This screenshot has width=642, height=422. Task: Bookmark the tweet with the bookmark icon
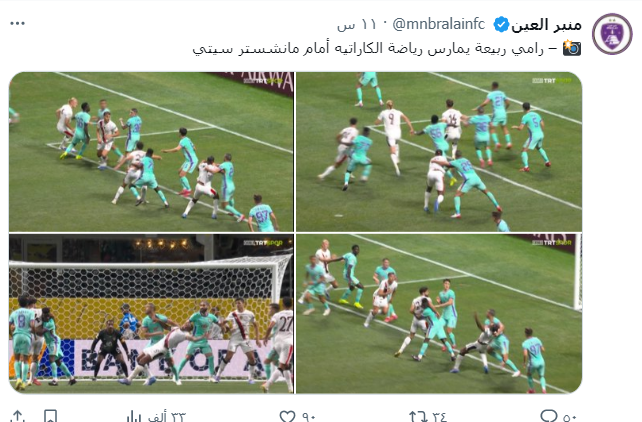pos(50,416)
